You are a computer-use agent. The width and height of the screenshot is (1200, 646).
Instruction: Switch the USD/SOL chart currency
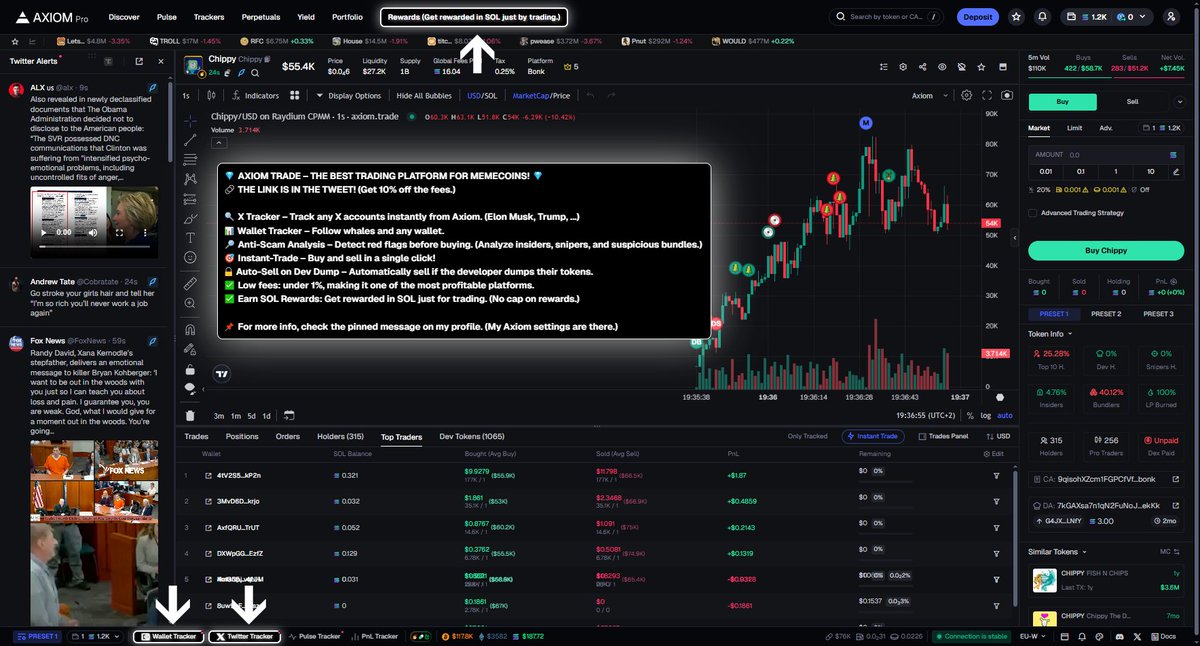[x=482, y=96]
